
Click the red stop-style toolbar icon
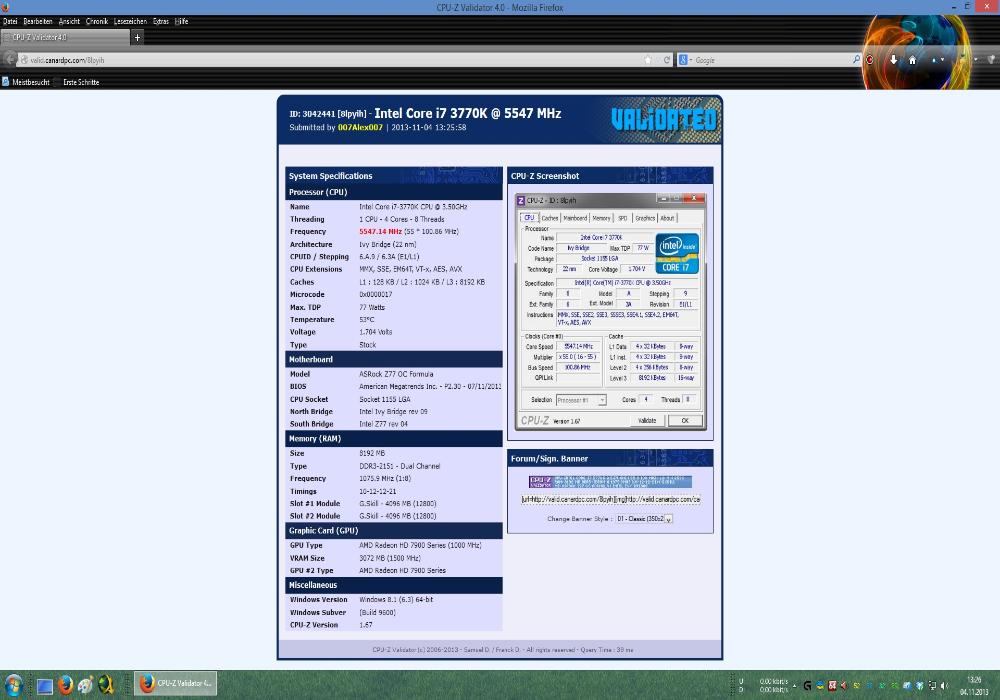coord(870,60)
